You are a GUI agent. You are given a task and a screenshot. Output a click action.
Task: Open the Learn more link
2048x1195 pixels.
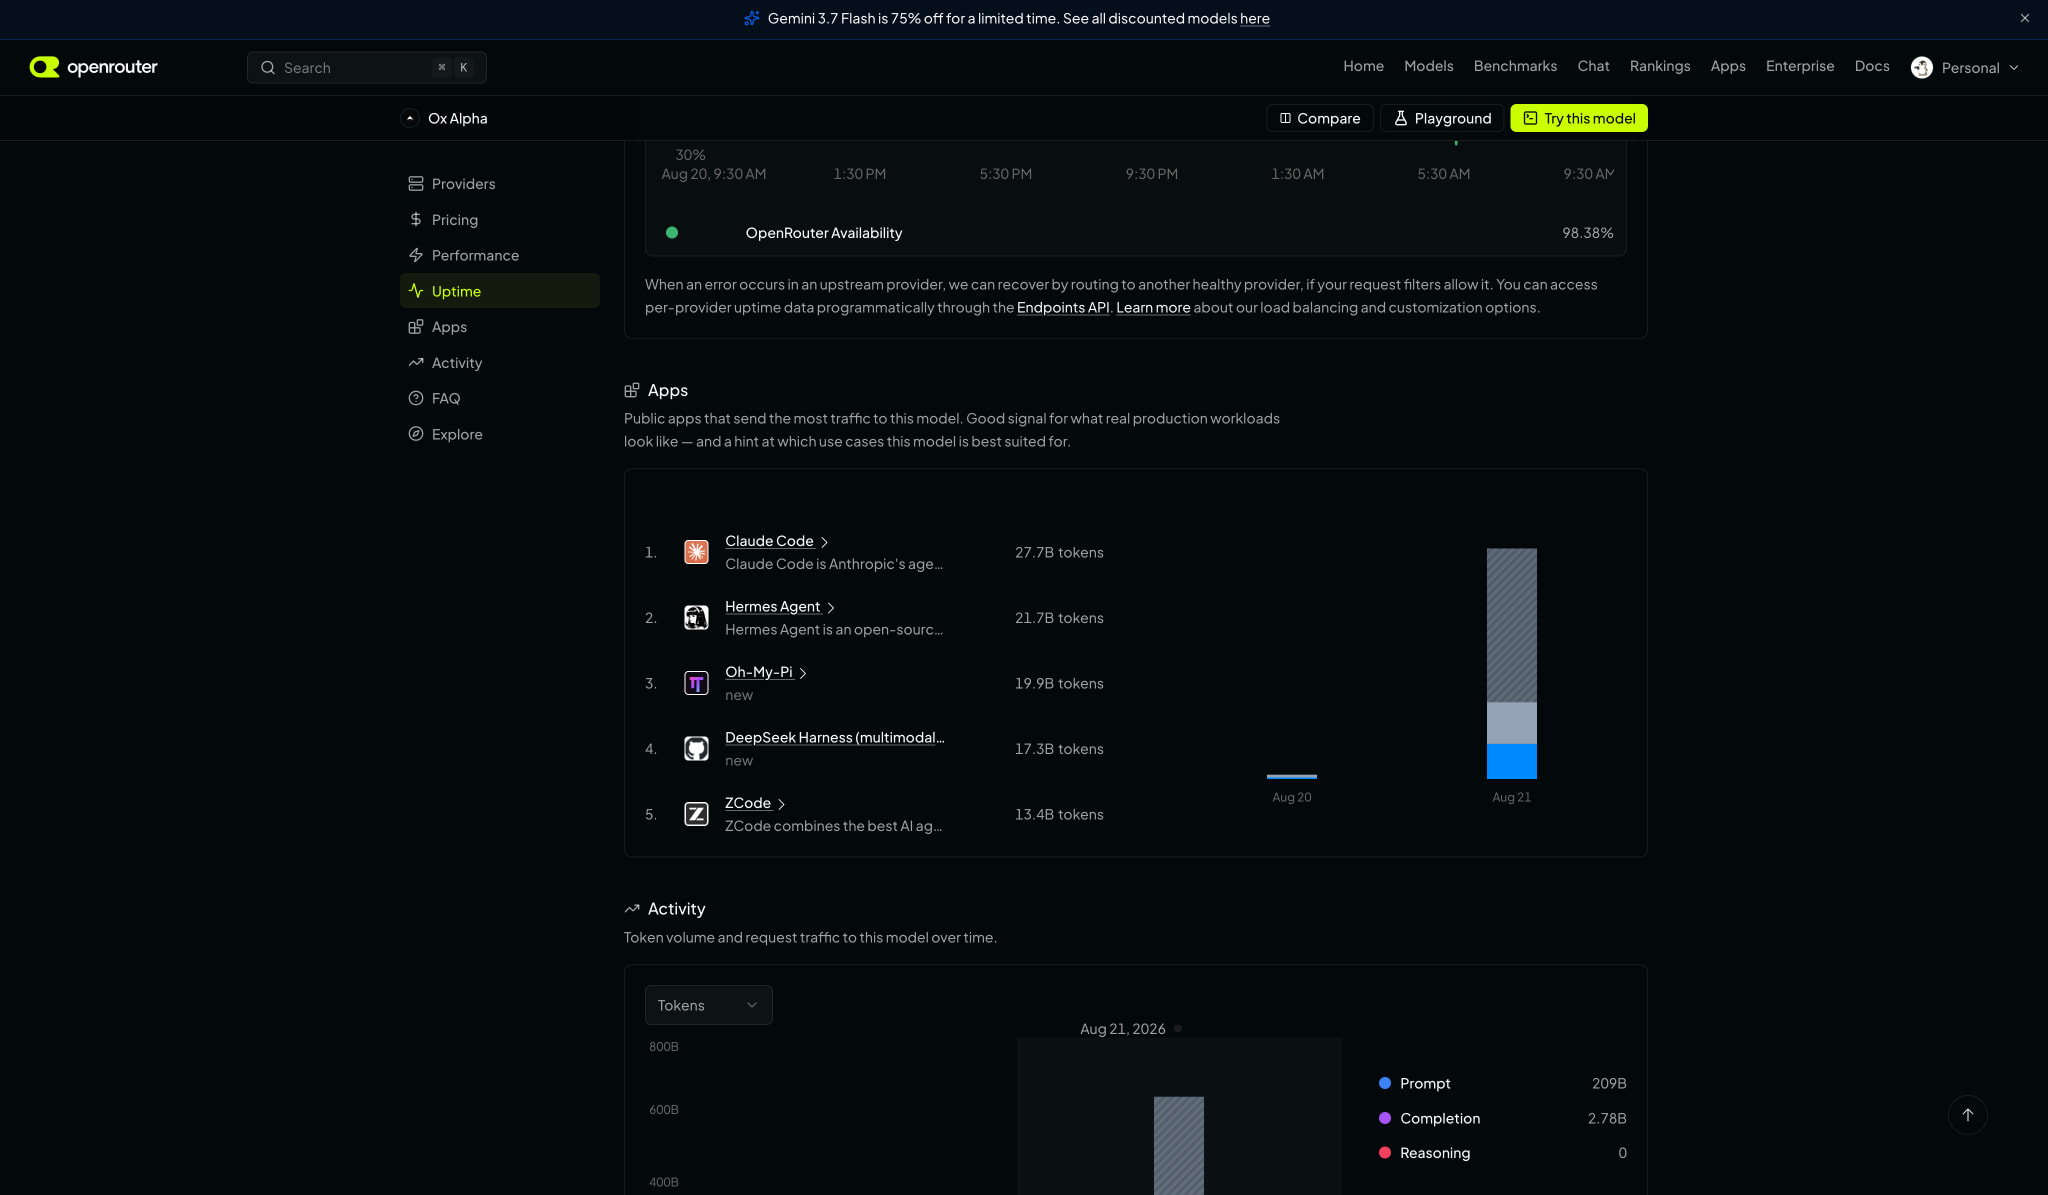pyautogui.click(x=1153, y=308)
